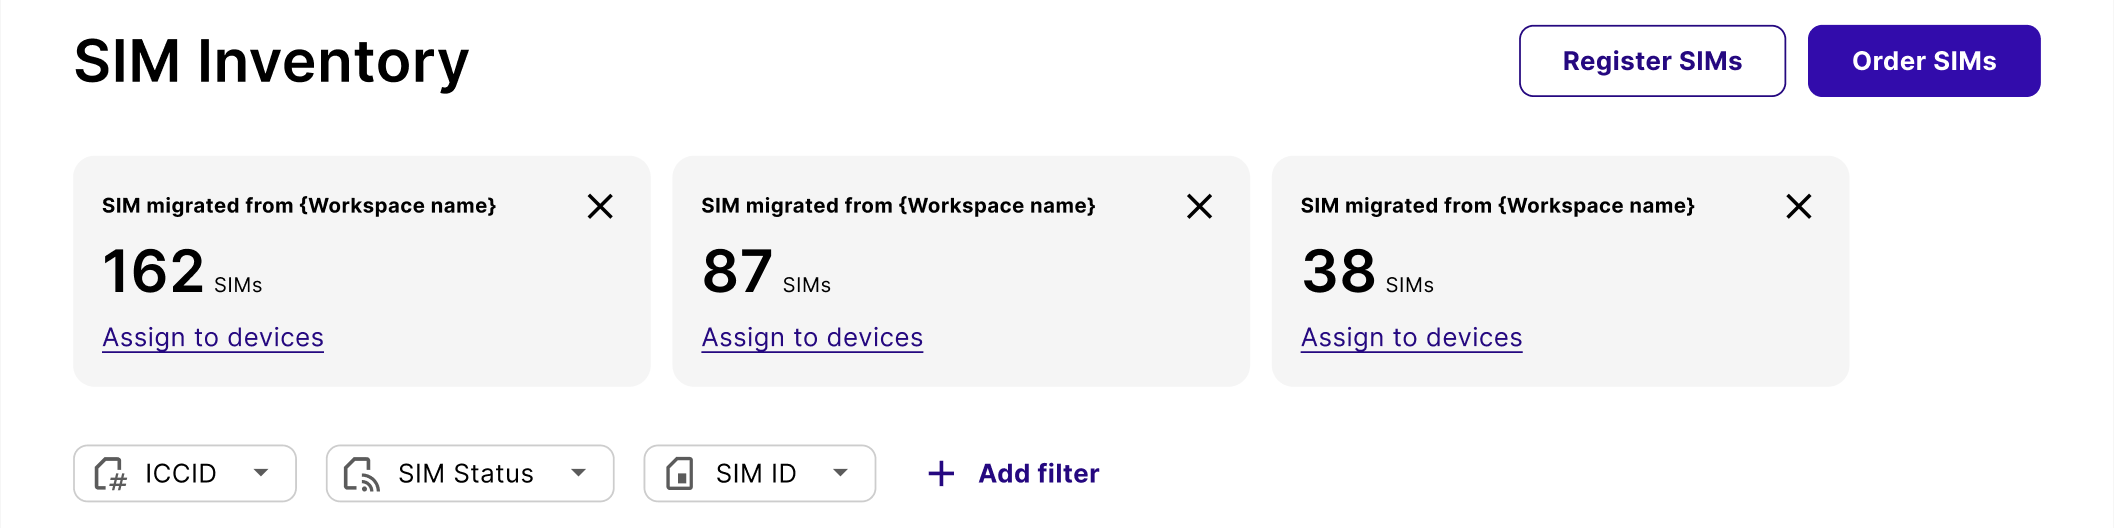
Task: Expand the SIM ID dropdown arrow
Action: [840, 473]
